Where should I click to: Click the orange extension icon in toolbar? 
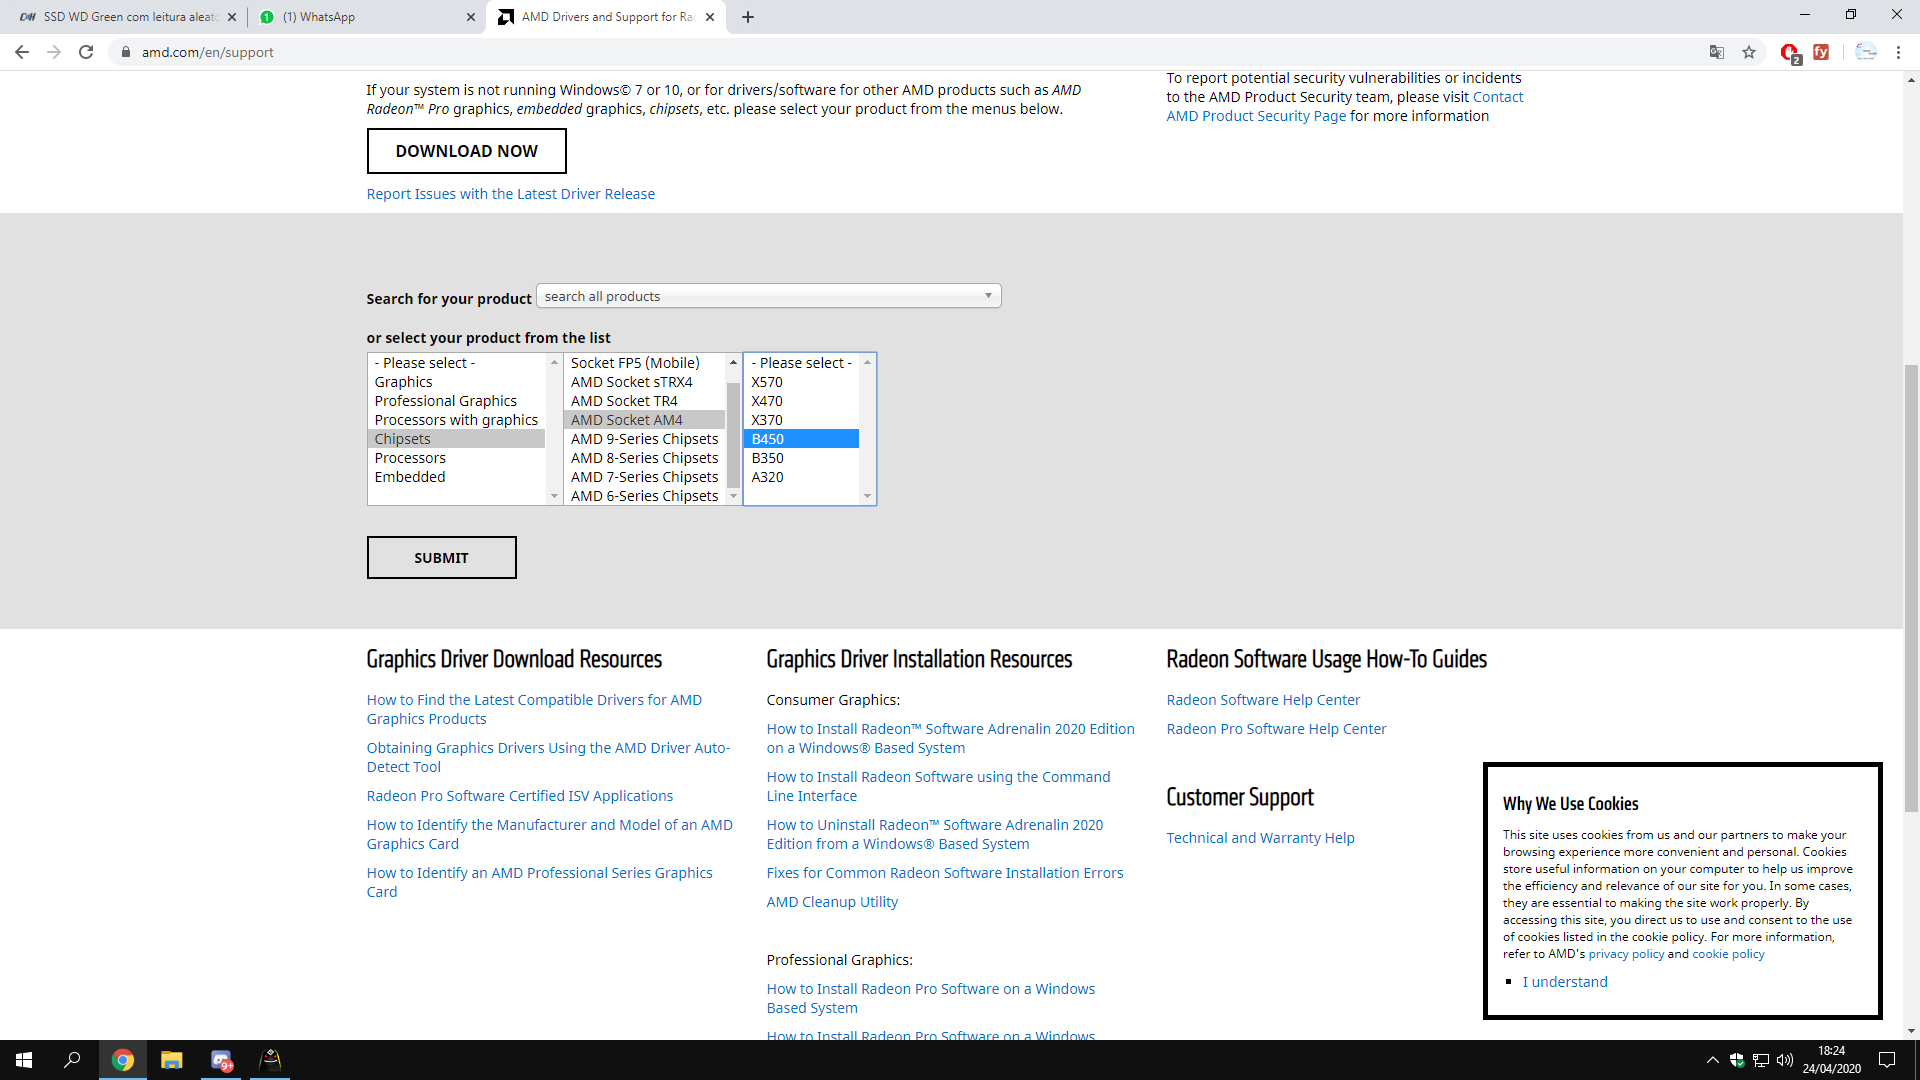[x=1821, y=52]
